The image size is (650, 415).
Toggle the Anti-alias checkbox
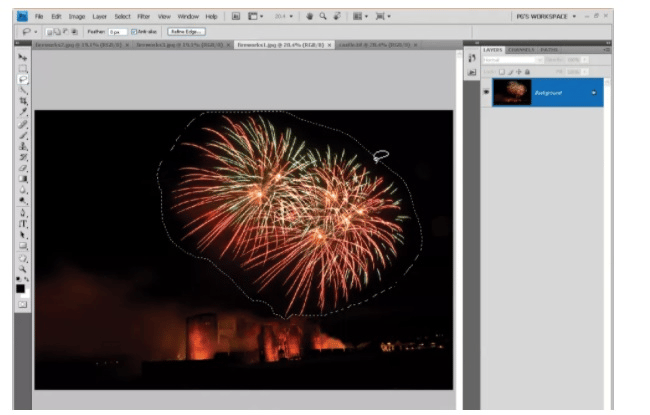coord(134,32)
